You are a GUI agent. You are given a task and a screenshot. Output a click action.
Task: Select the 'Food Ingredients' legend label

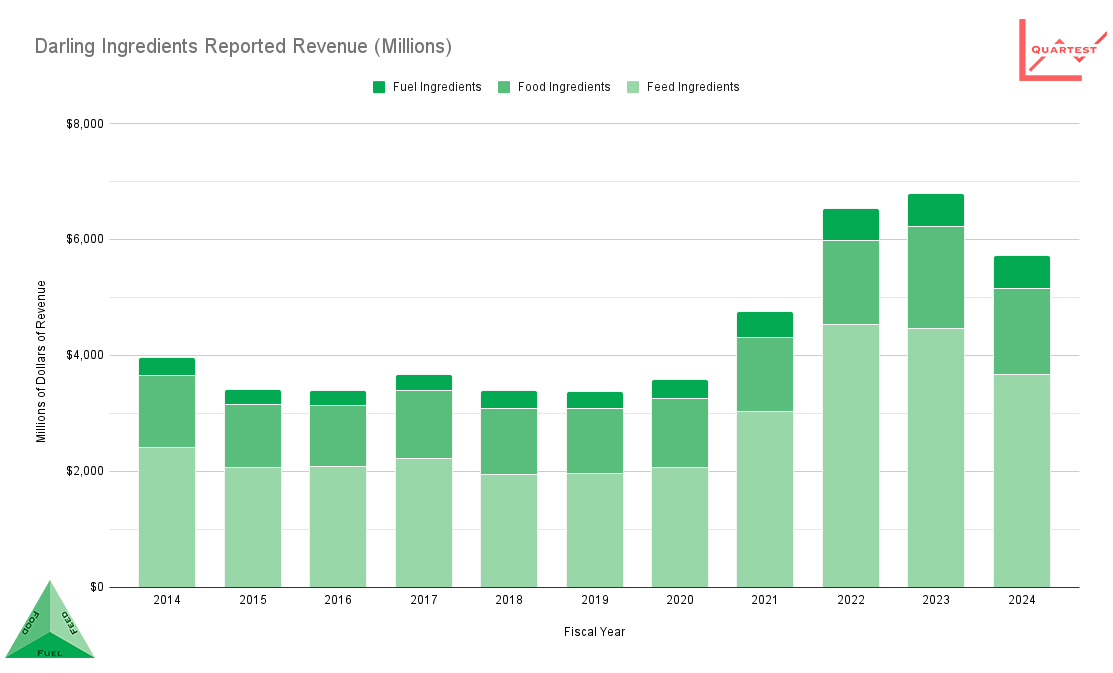[x=564, y=87]
